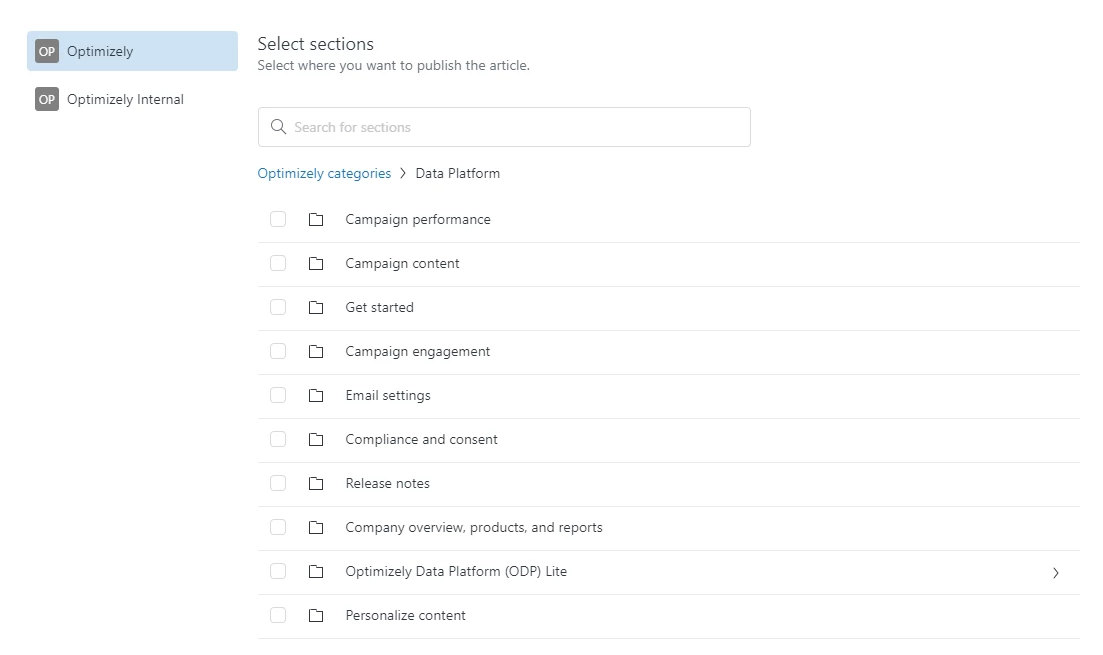Screen dimensions: 1103x655
Task: Click the breadcrumb chevron before Data Platform
Action: pyautogui.click(x=403, y=174)
